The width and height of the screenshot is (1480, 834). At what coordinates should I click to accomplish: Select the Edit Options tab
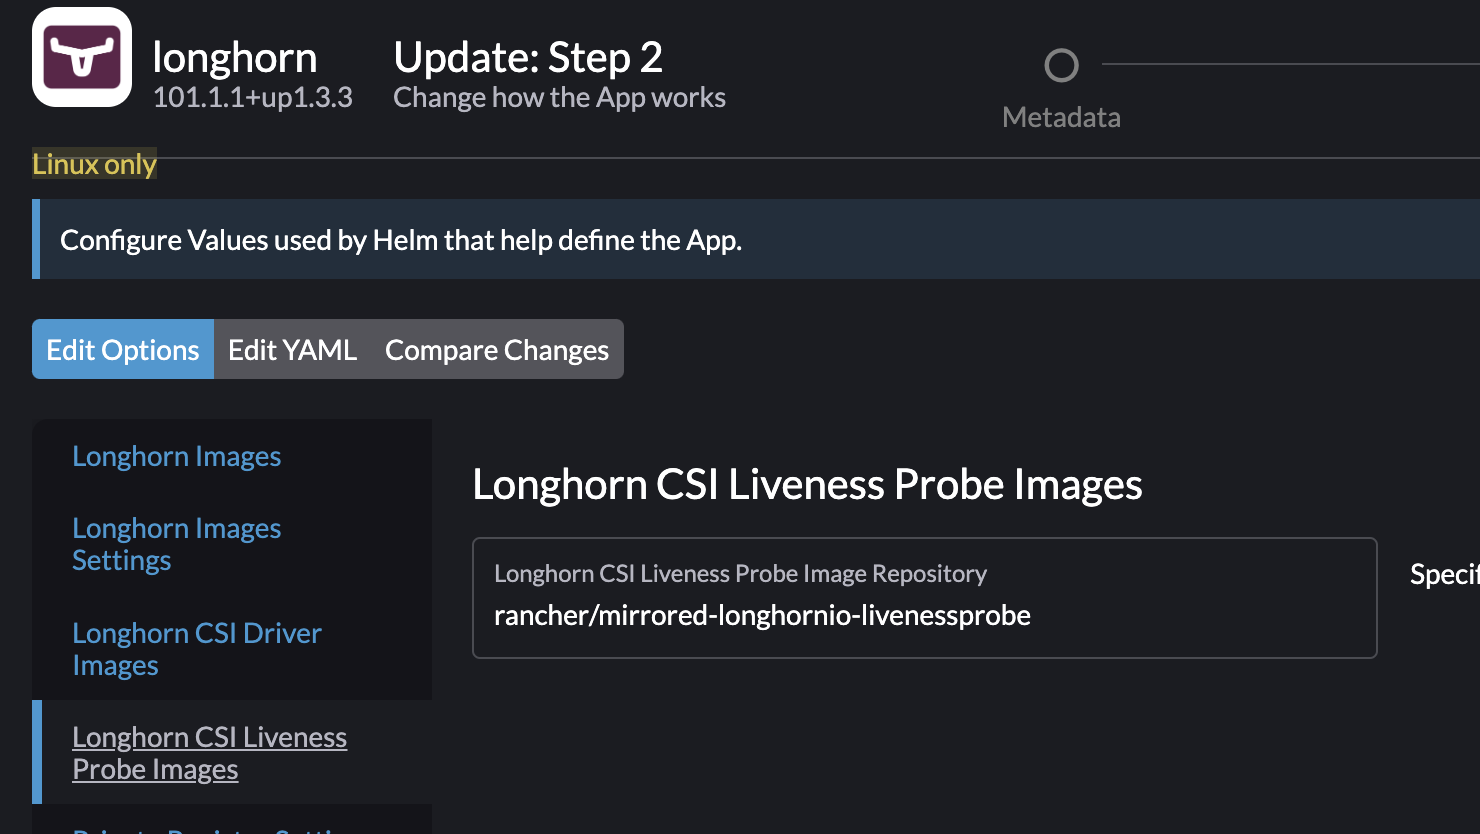(x=122, y=349)
